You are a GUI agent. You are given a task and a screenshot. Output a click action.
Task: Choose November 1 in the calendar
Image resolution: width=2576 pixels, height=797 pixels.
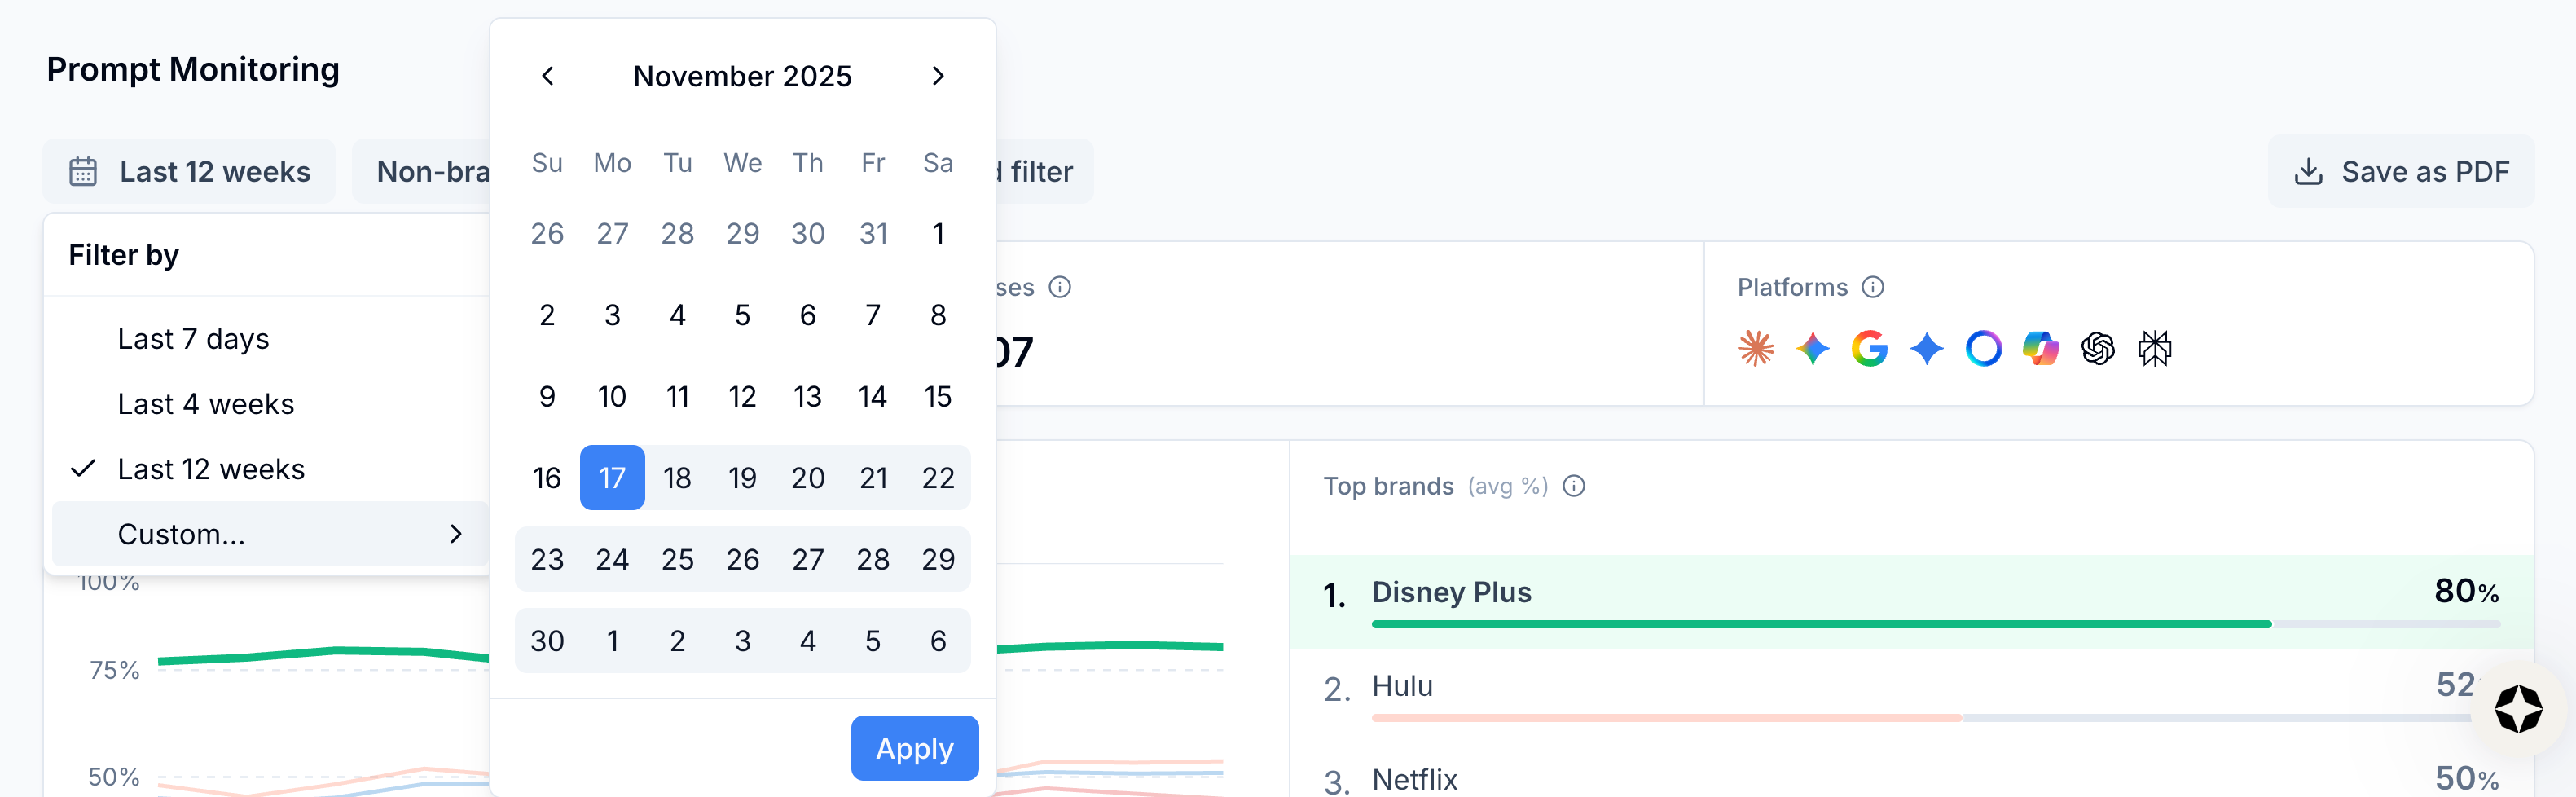[x=938, y=234]
